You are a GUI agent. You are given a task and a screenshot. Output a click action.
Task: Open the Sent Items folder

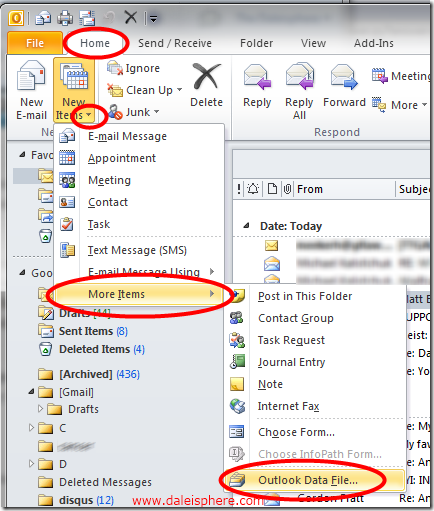(x=86, y=331)
